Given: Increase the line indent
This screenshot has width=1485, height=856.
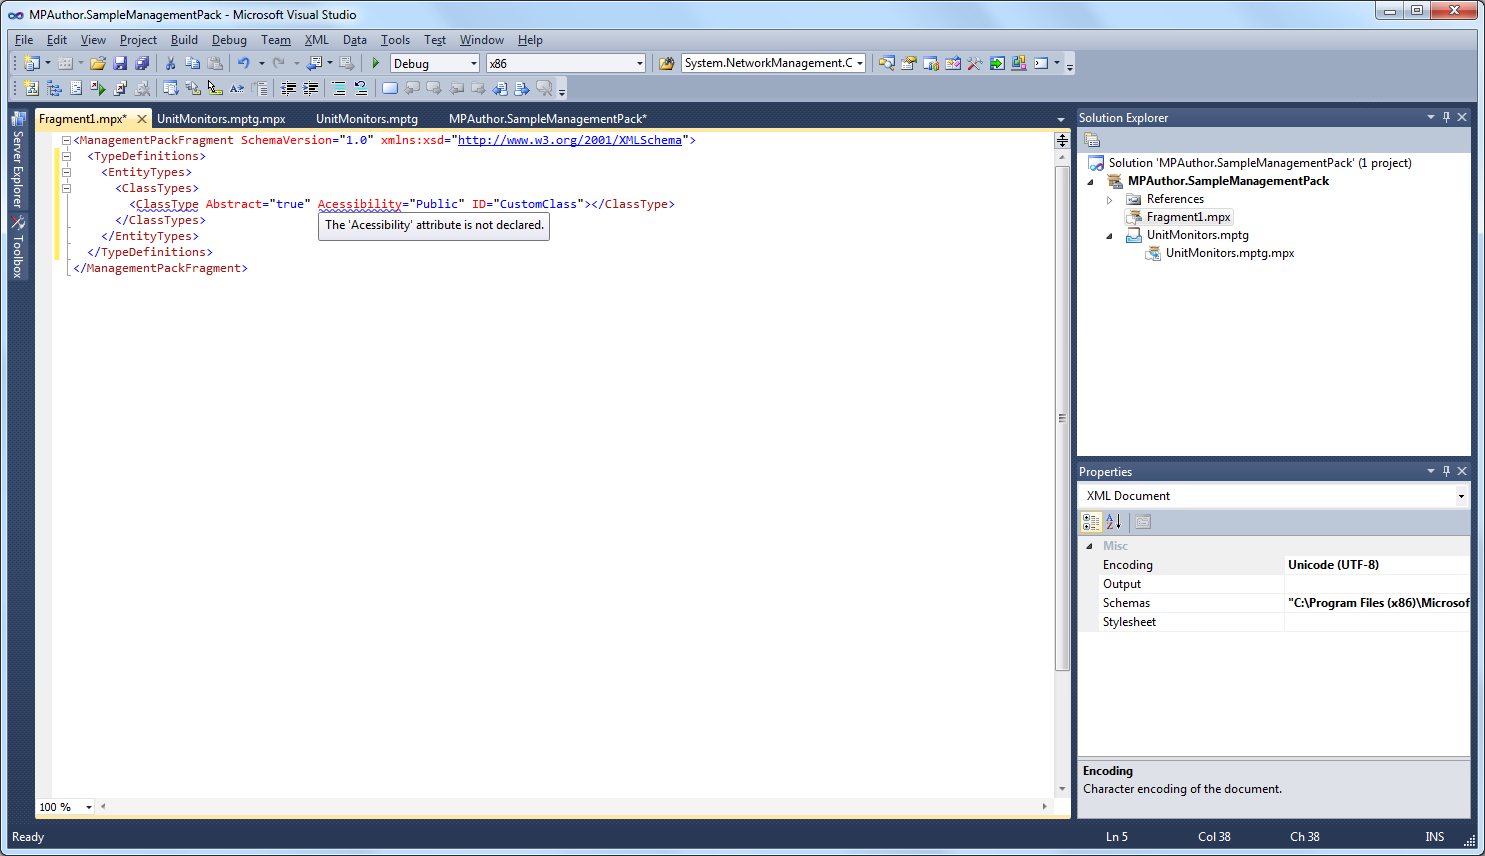Looking at the screenshot, I should point(311,88).
